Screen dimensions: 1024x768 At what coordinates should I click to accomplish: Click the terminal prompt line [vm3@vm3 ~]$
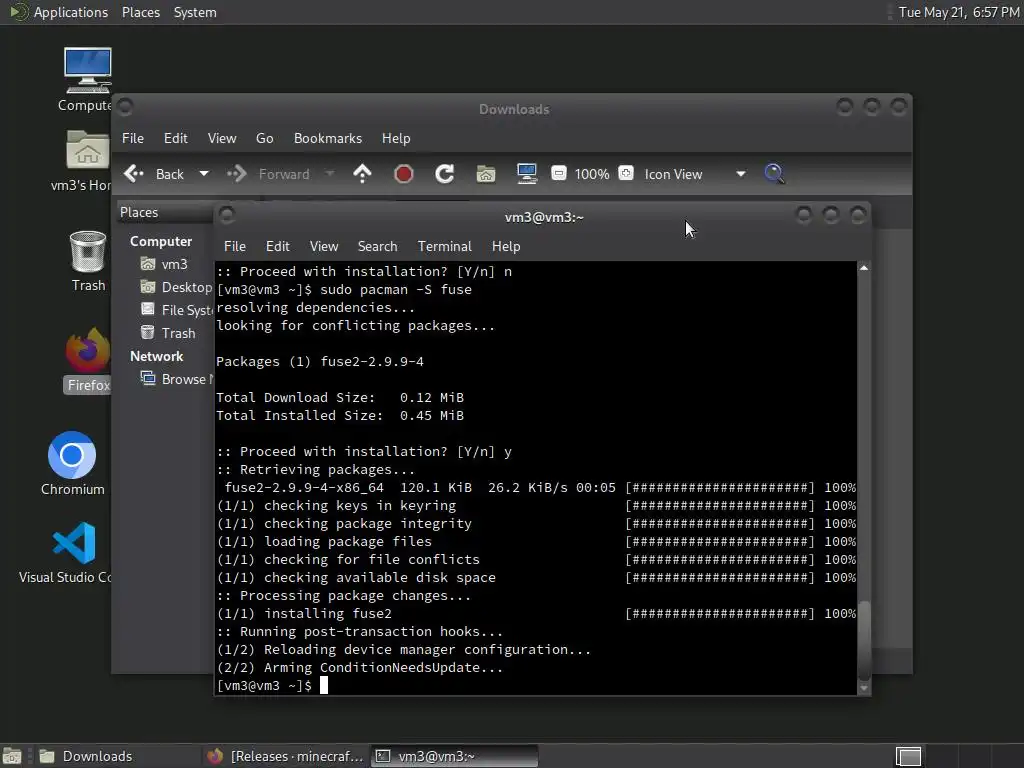pos(264,685)
